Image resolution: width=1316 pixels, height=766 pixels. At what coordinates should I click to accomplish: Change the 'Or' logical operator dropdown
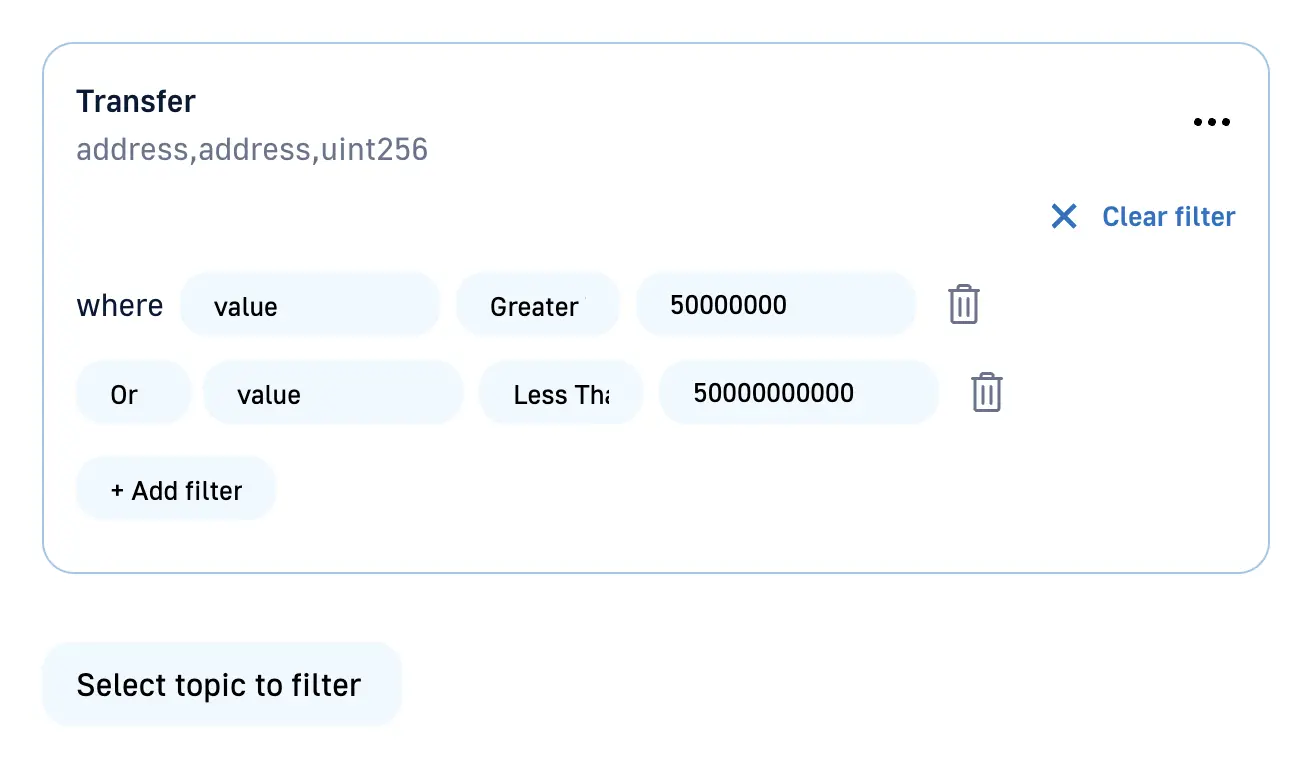[x=132, y=394]
